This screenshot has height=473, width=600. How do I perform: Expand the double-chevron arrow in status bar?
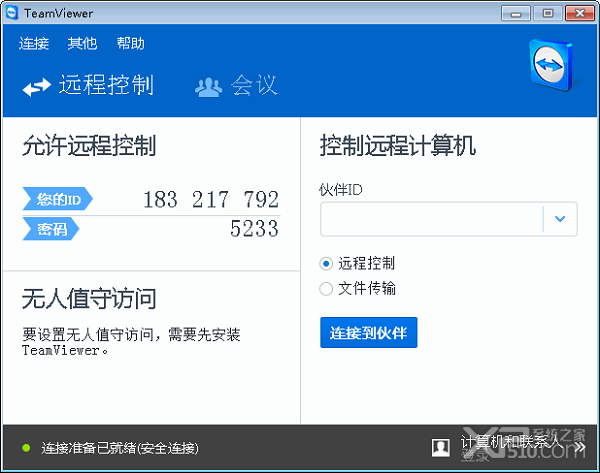579,447
